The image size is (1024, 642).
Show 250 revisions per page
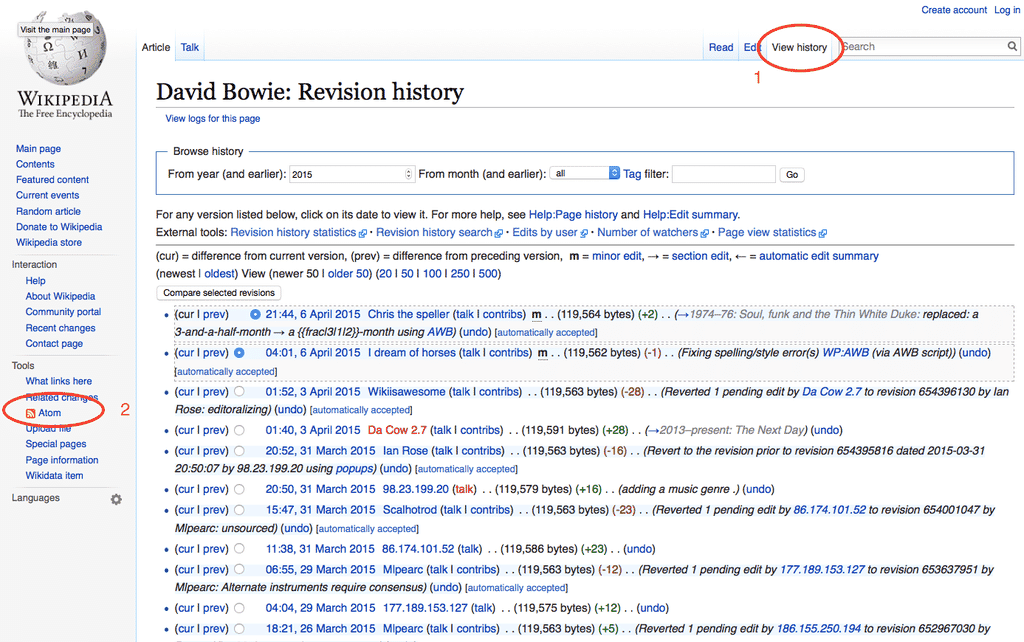coord(460,274)
